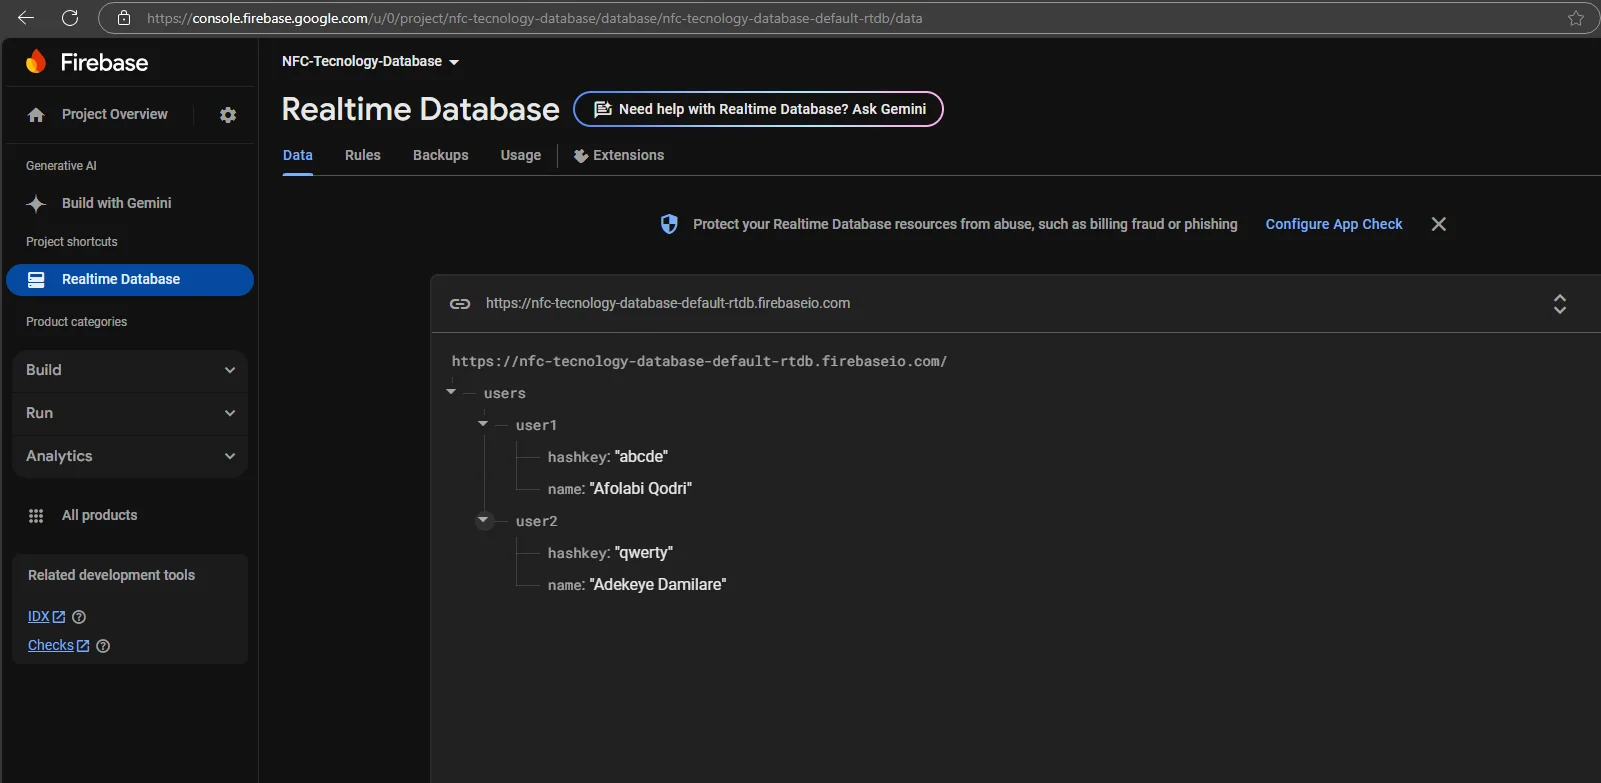Click the help icon next to Checks
This screenshot has width=1601, height=783.
click(103, 646)
